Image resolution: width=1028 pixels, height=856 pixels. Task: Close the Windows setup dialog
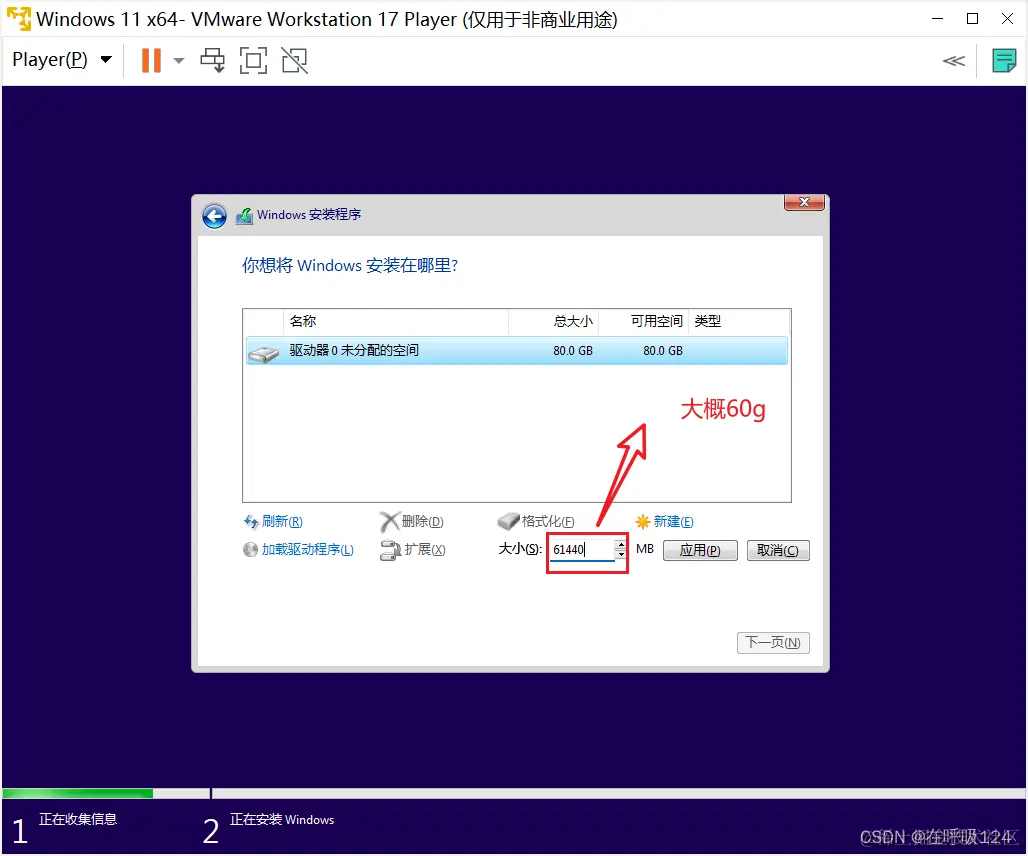point(804,202)
